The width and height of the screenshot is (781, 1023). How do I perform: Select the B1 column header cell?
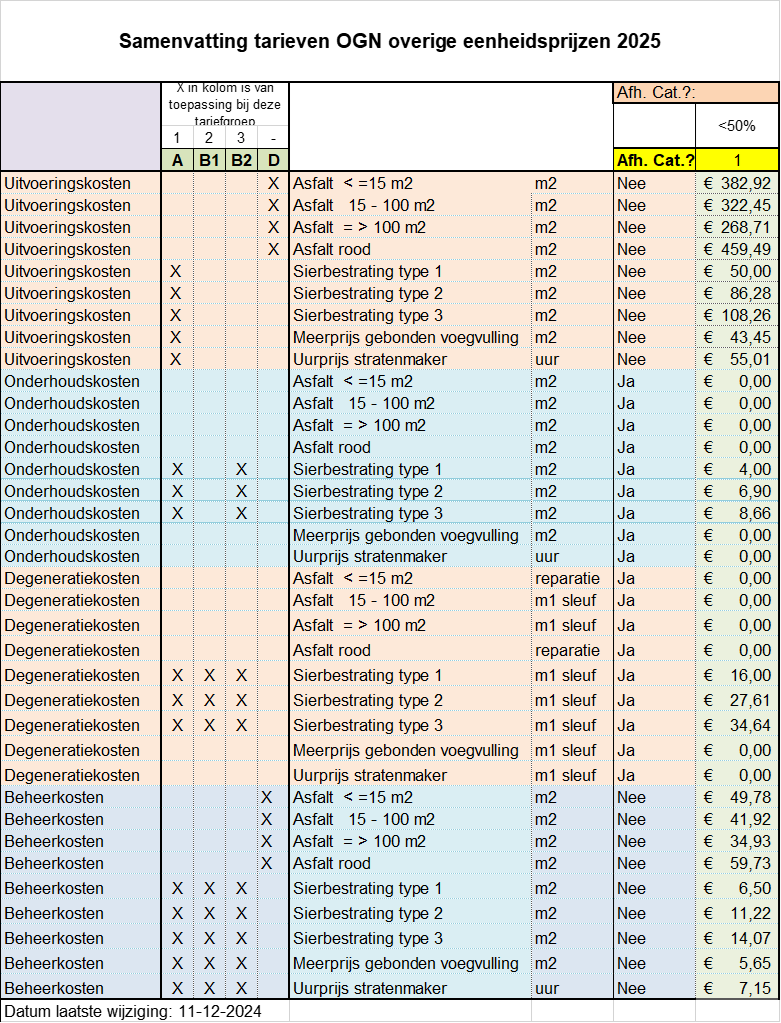point(209,160)
